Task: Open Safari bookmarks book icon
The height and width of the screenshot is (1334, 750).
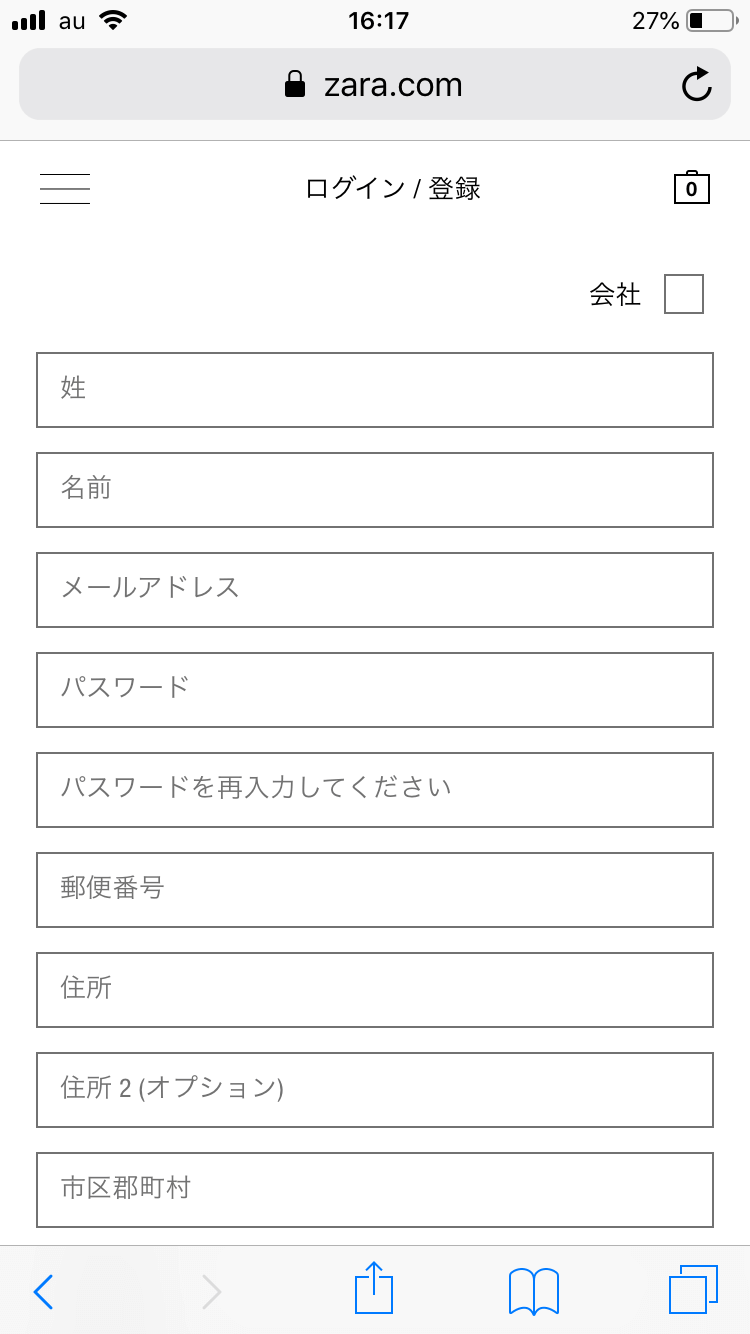Action: 534,1291
